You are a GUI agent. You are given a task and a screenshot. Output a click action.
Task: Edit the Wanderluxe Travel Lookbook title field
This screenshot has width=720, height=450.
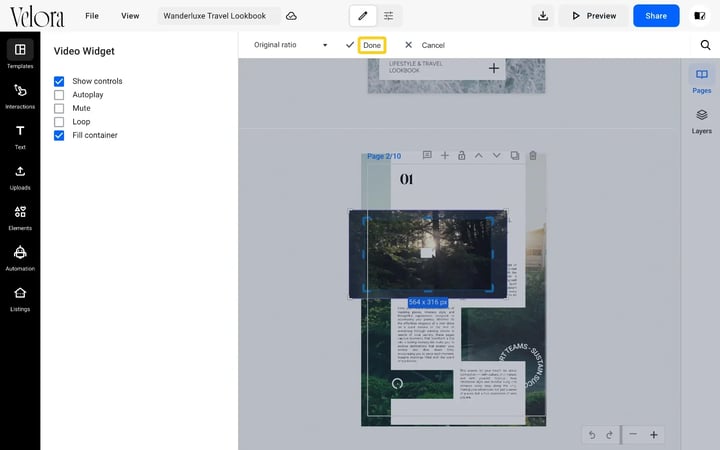coord(219,16)
